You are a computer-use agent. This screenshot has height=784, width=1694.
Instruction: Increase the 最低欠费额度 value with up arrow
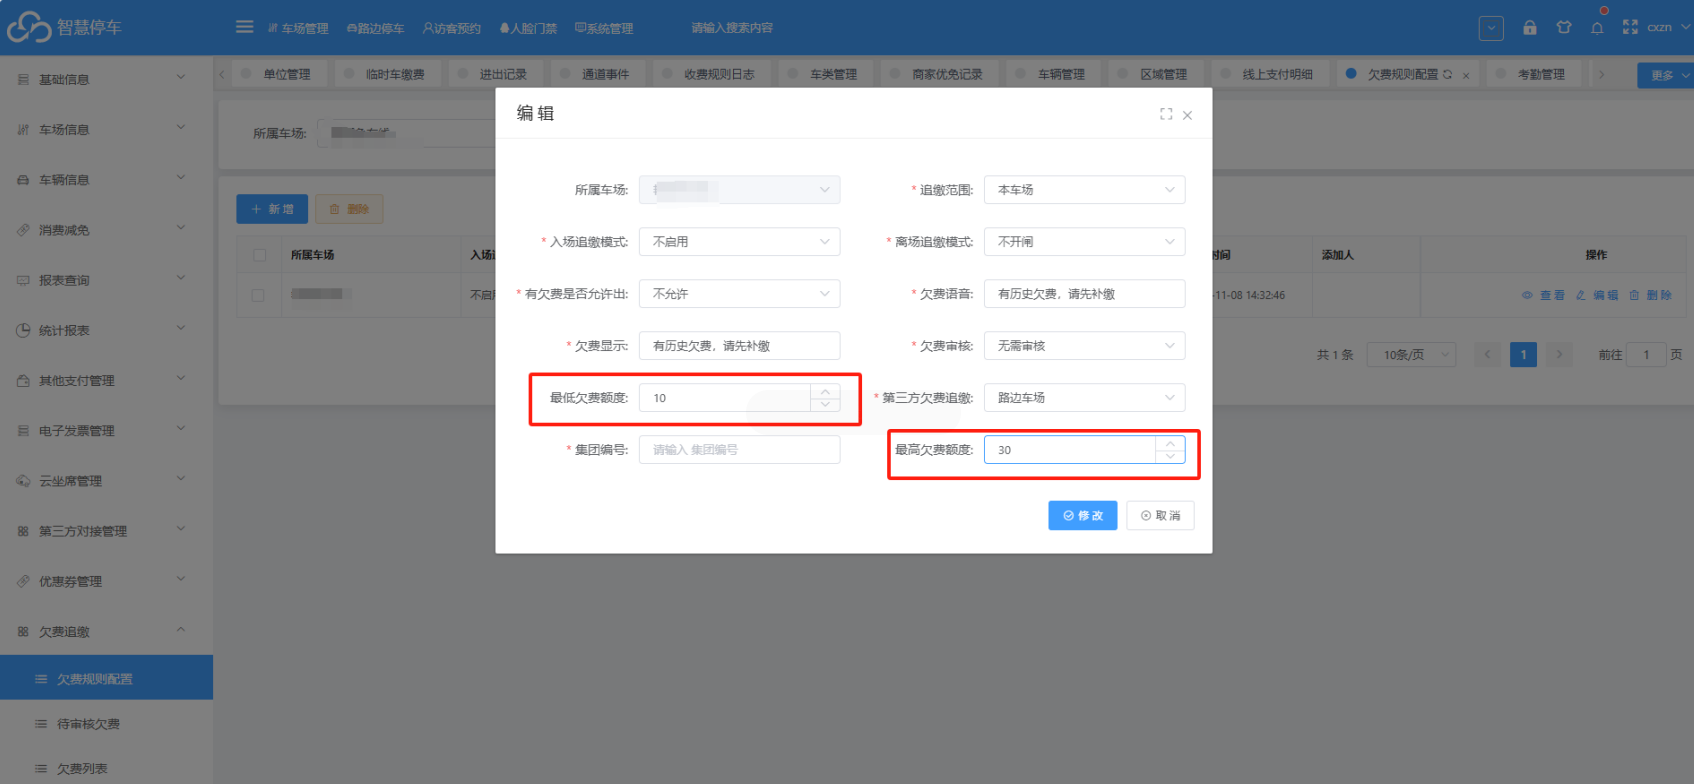click(x=825, y=391)
